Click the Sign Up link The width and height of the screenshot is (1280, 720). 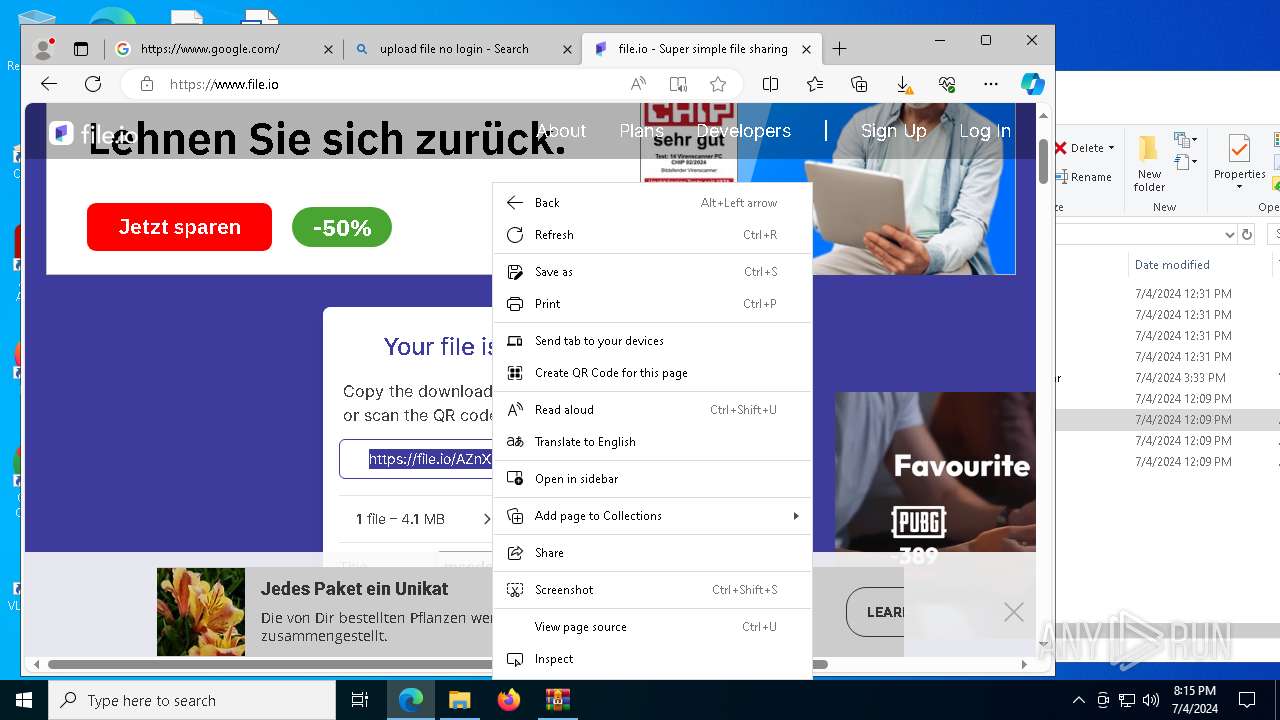pyautogui.click(x=893, y=131)
